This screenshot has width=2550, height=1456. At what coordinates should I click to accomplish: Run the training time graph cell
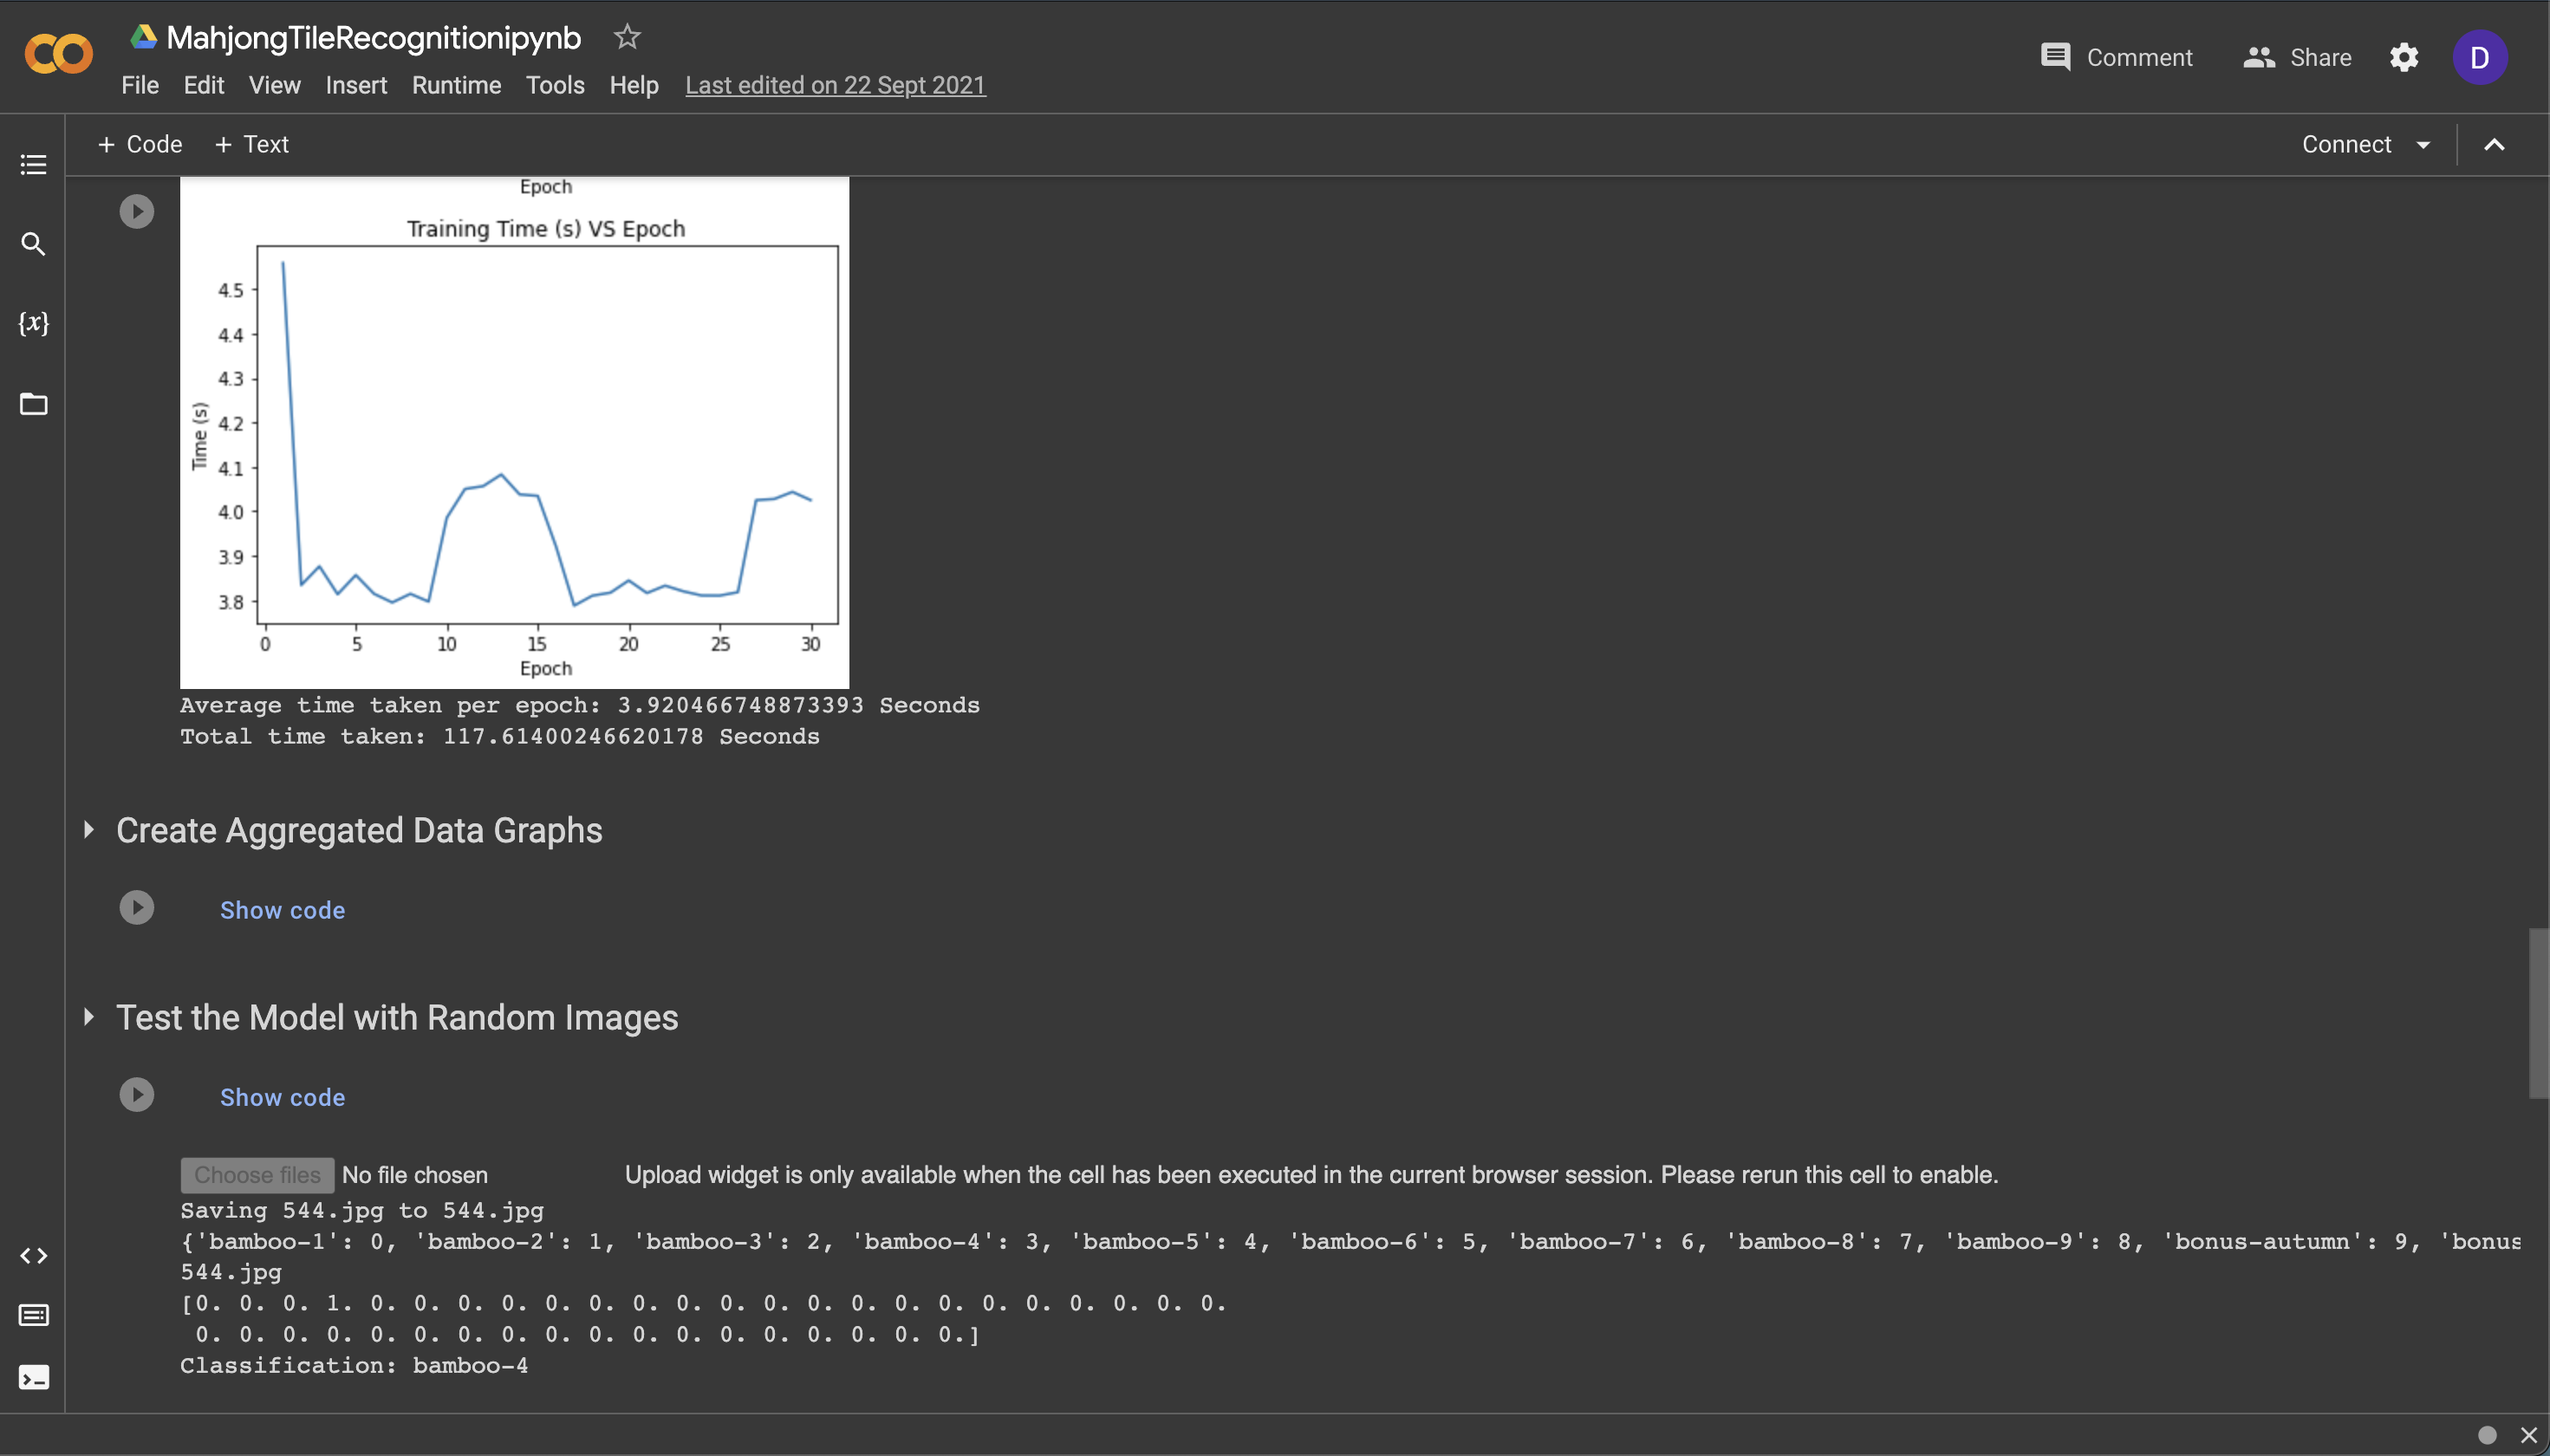tap(137, 211)
